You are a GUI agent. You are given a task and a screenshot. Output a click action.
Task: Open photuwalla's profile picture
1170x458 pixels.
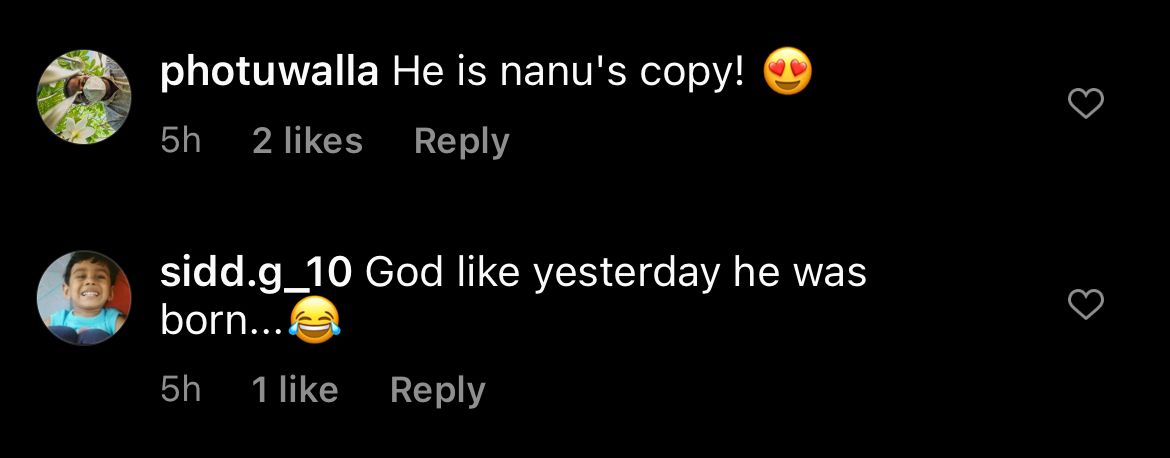point(84,97)
